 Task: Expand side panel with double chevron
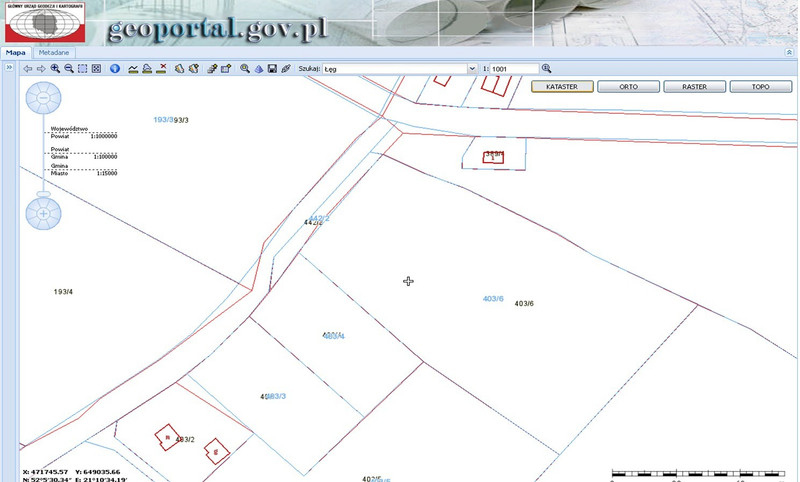click(8, 68)
